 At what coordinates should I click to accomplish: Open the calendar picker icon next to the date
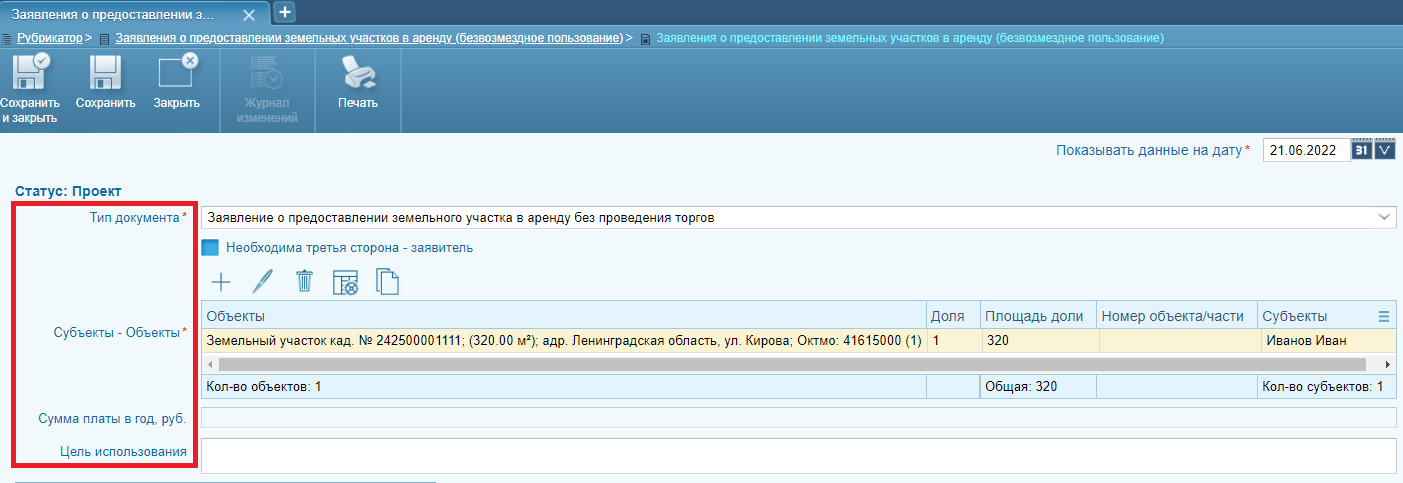(1362, 150)
